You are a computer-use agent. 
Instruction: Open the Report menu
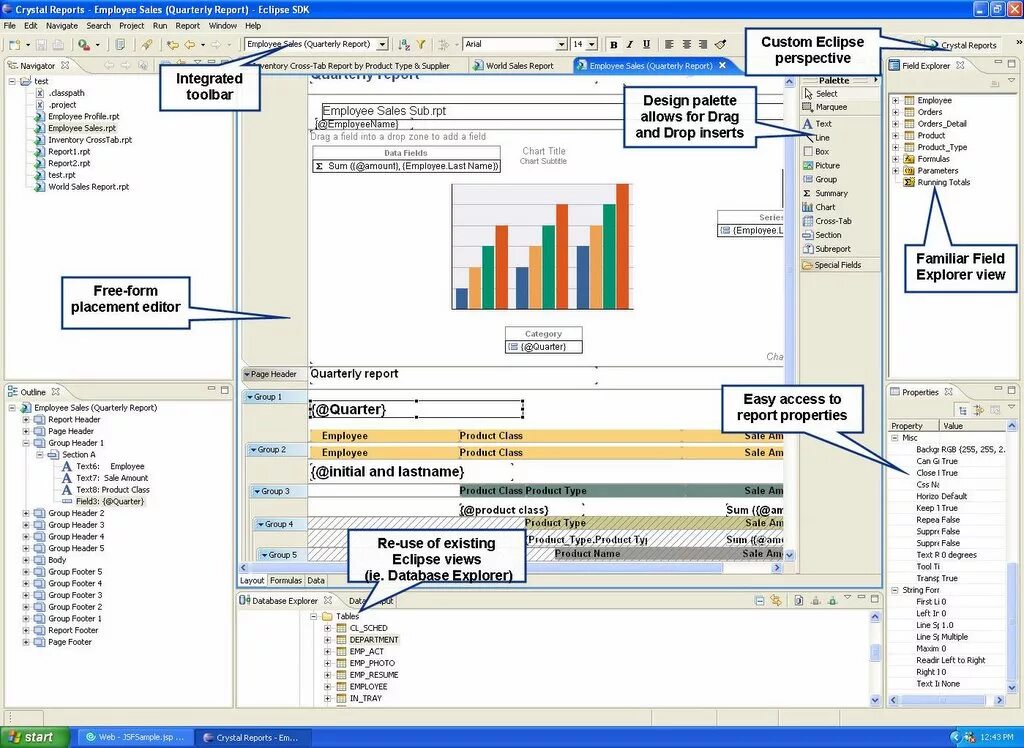[187, 25]
